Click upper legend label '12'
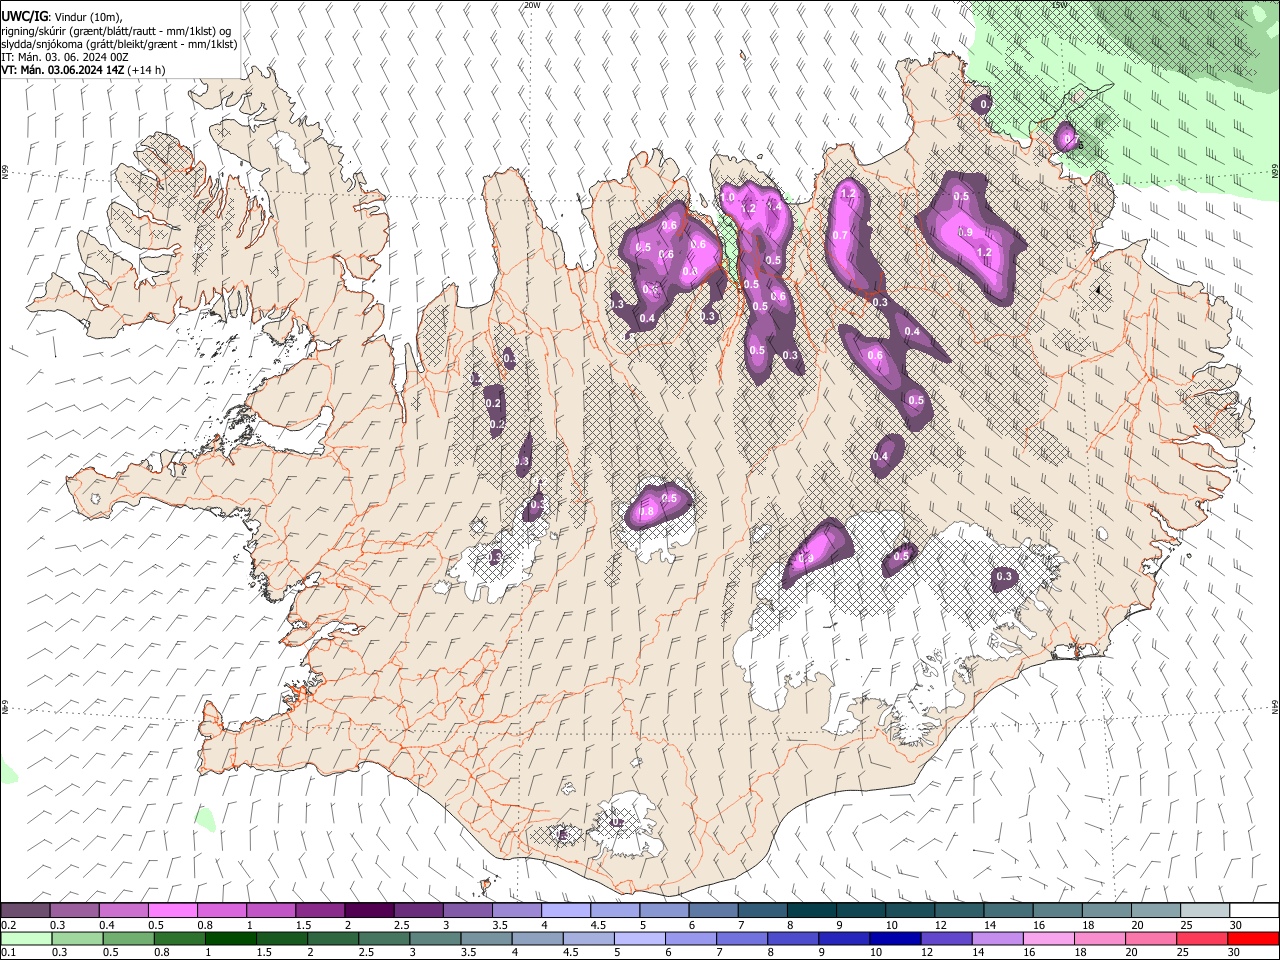1280x960 pixels. 942,925
